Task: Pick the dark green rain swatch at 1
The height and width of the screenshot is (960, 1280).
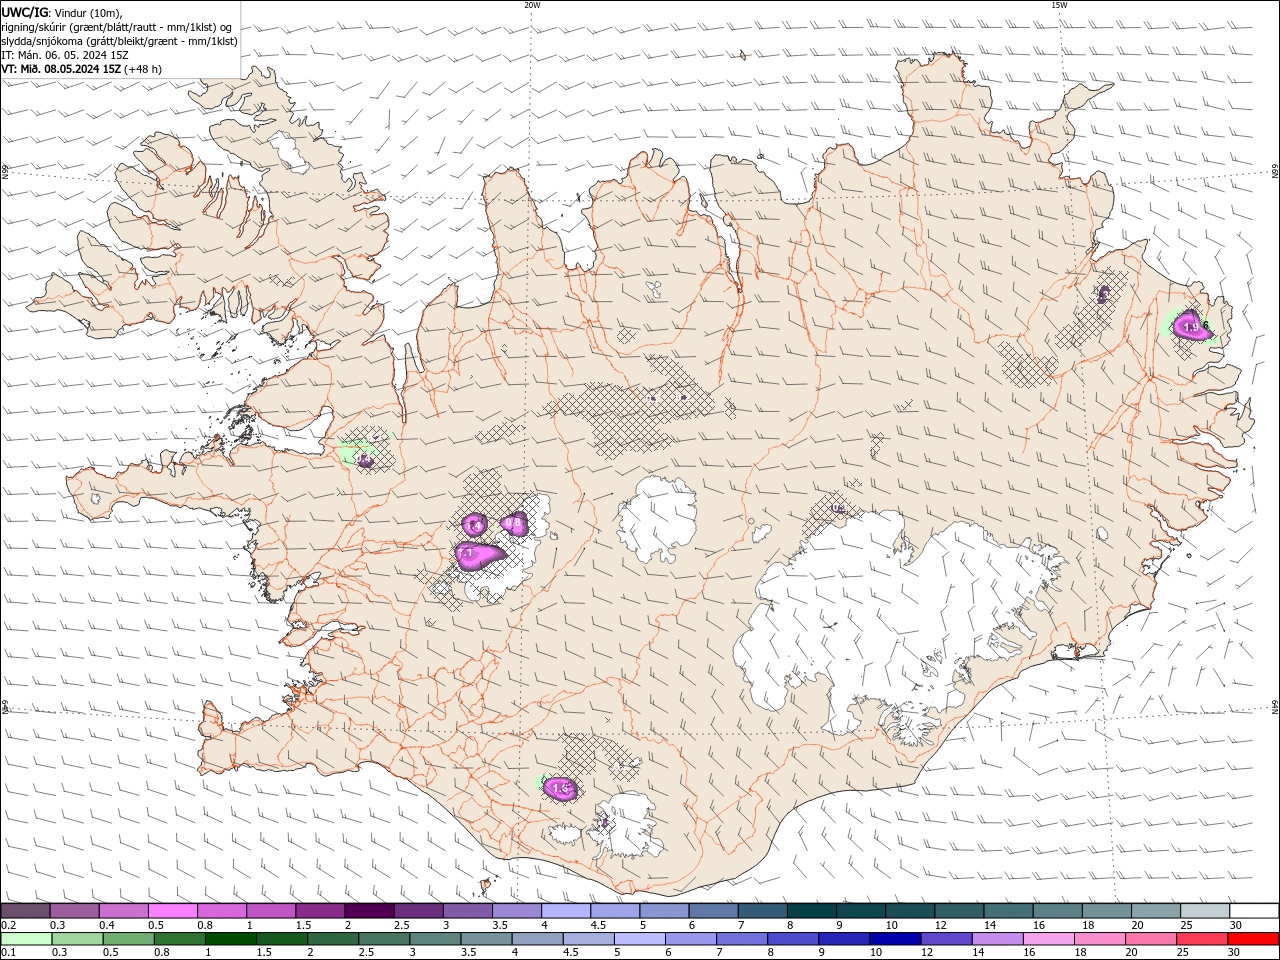Action: click(230, 939)
